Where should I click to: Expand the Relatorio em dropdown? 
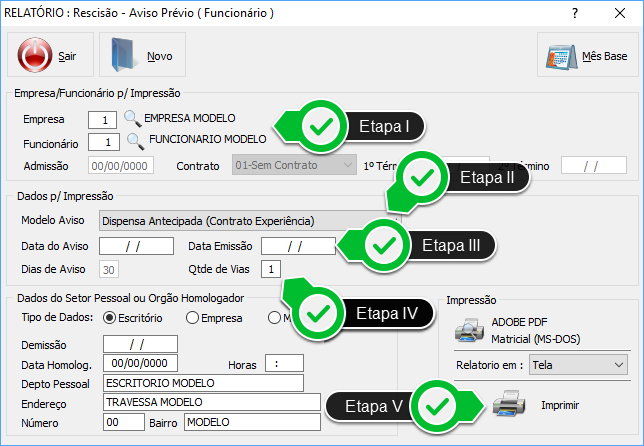578,366
